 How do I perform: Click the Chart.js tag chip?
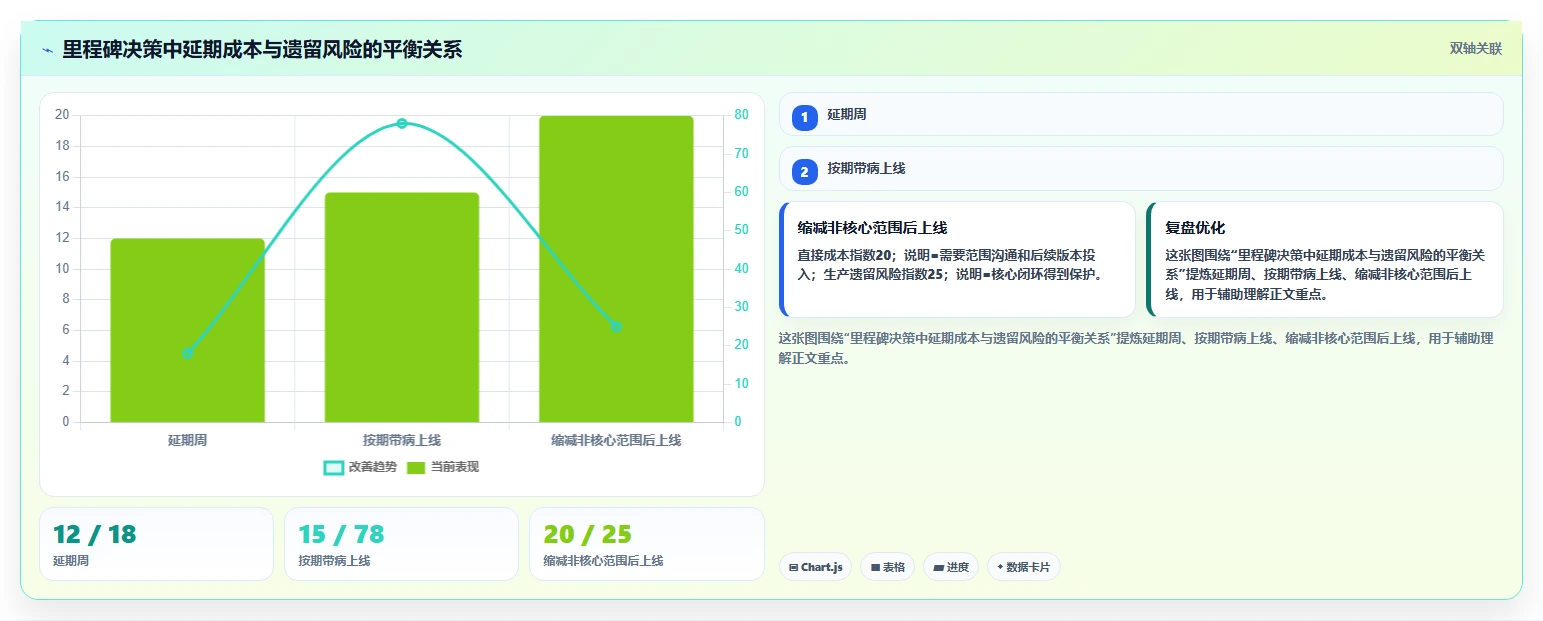point(815,567)
